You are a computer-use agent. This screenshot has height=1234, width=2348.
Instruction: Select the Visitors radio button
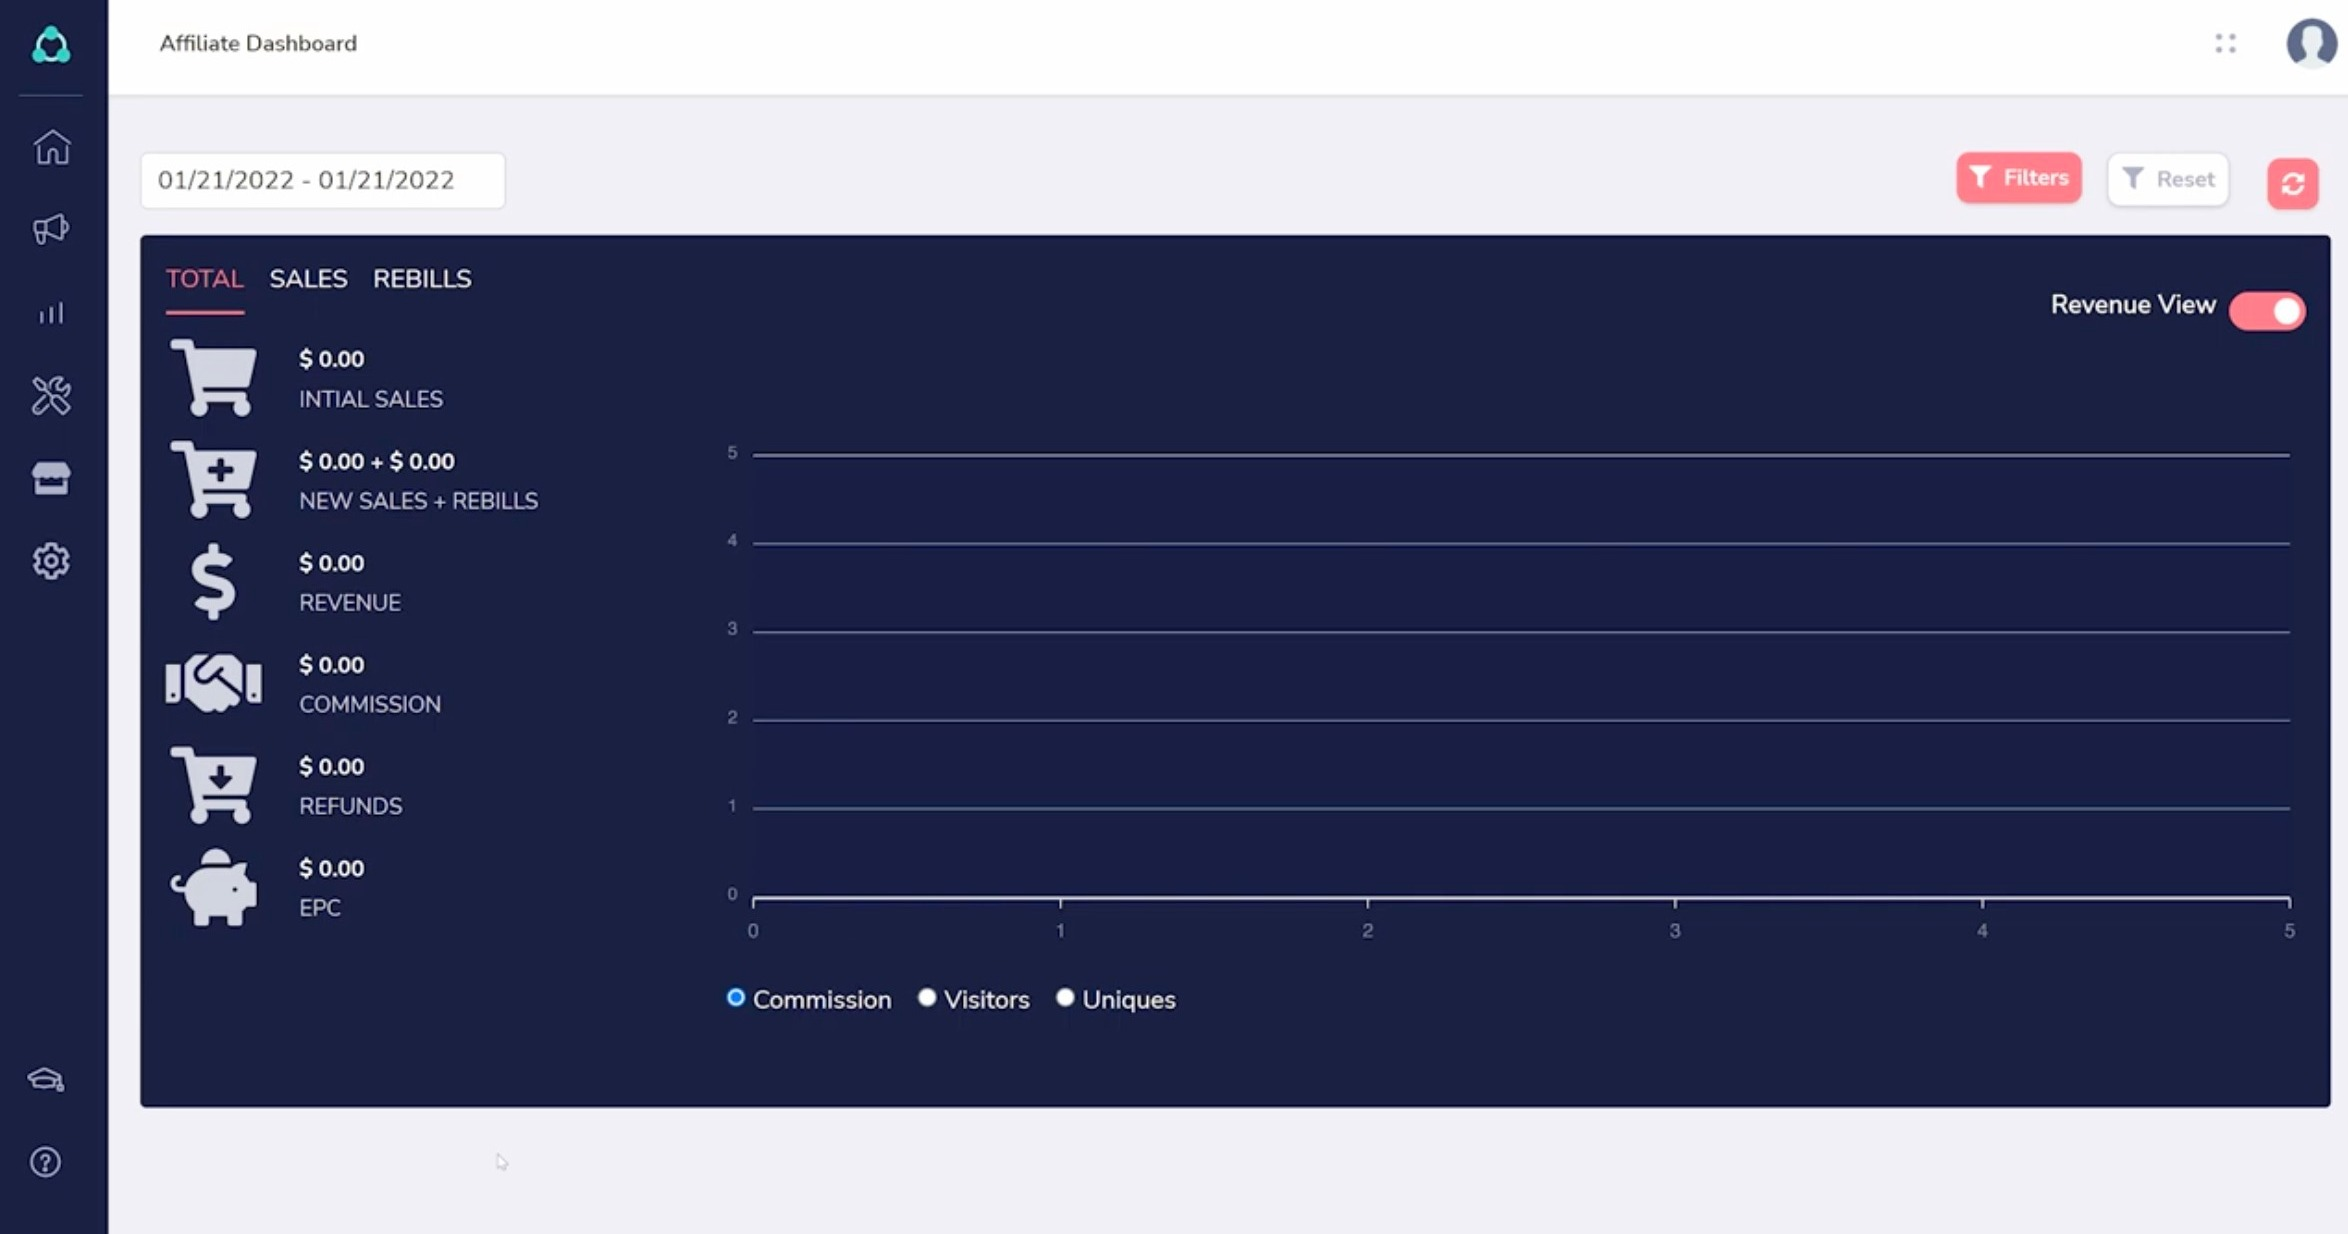tap(927, 998)
